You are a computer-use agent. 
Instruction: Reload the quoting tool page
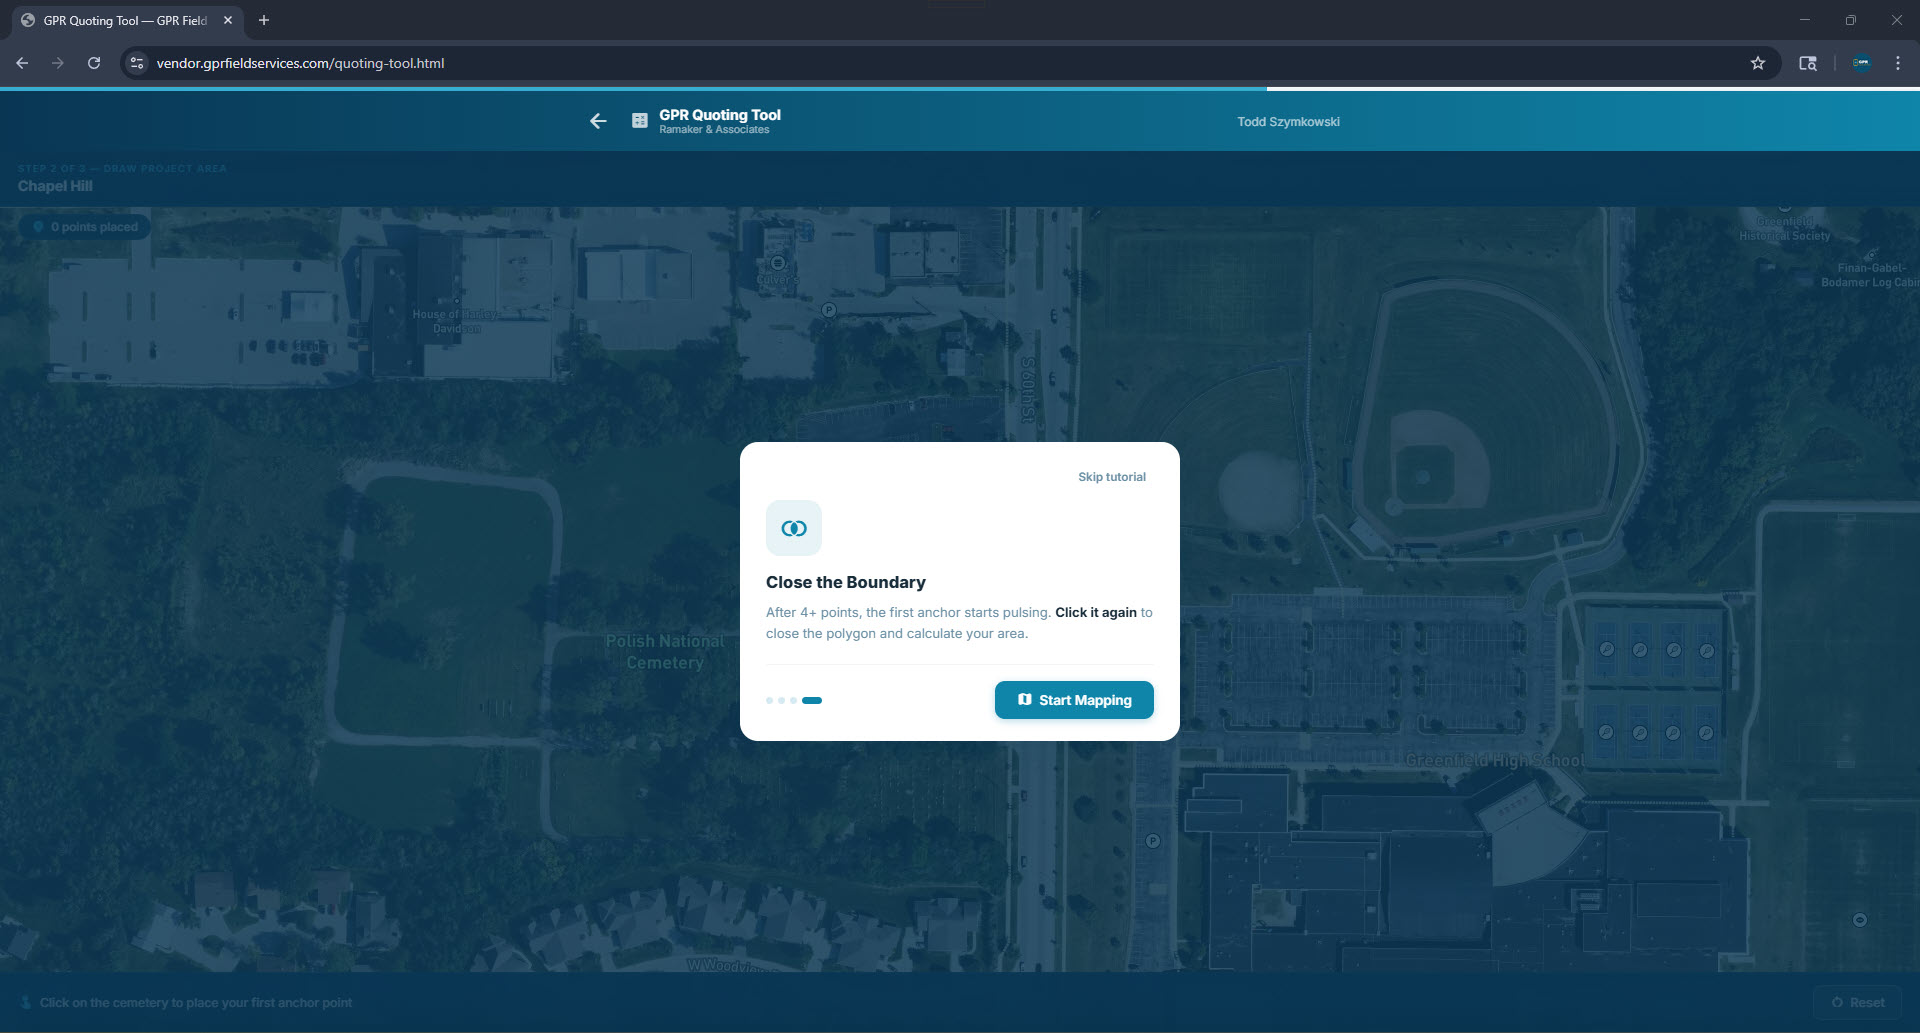click(94, 63)
